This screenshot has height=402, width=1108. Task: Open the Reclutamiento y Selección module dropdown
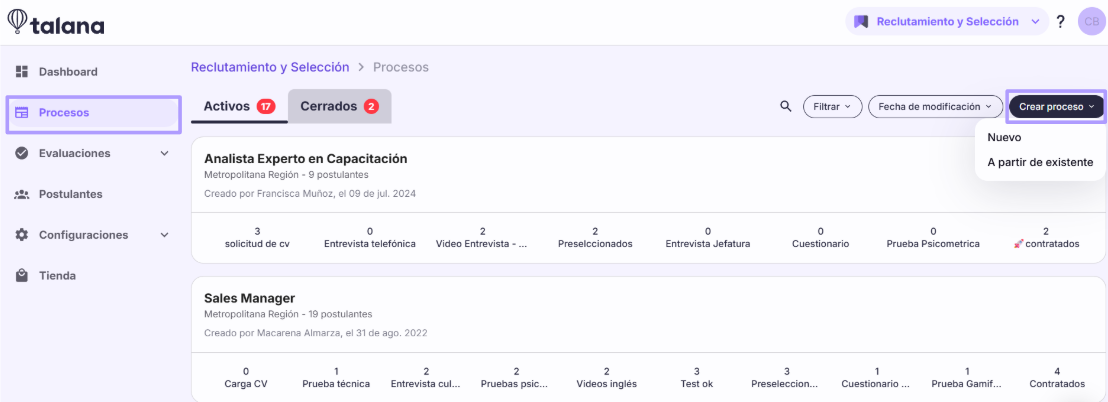coord(947,22)
